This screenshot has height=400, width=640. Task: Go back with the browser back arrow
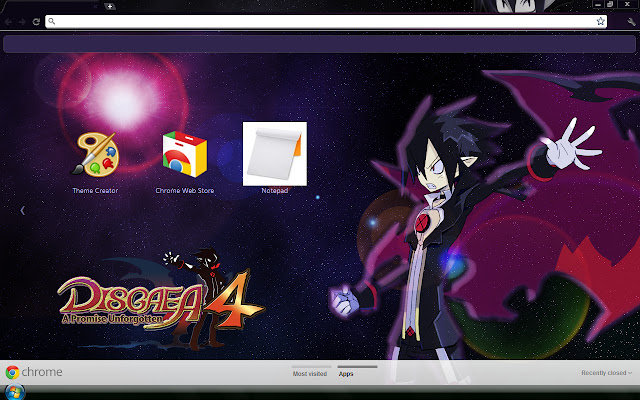(9, 22)
